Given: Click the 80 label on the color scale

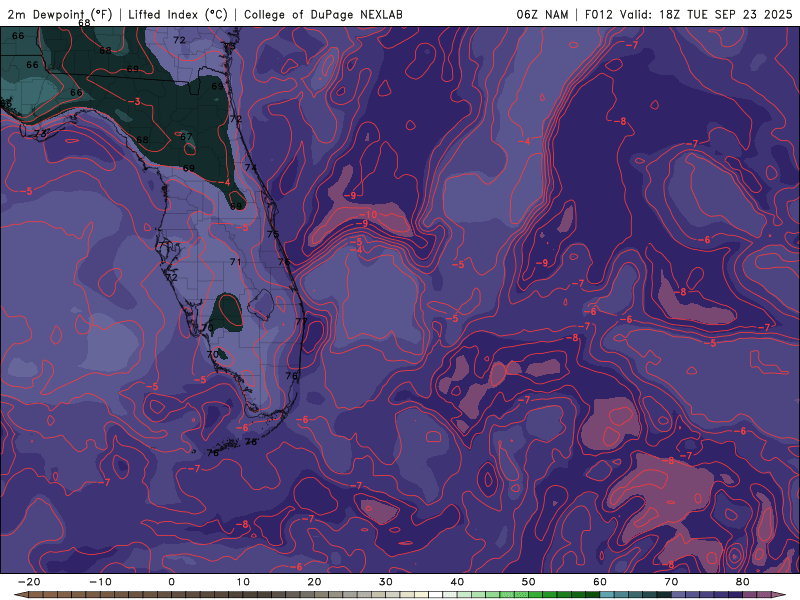Looking at the screenshot, I should [x=743, y=582].
